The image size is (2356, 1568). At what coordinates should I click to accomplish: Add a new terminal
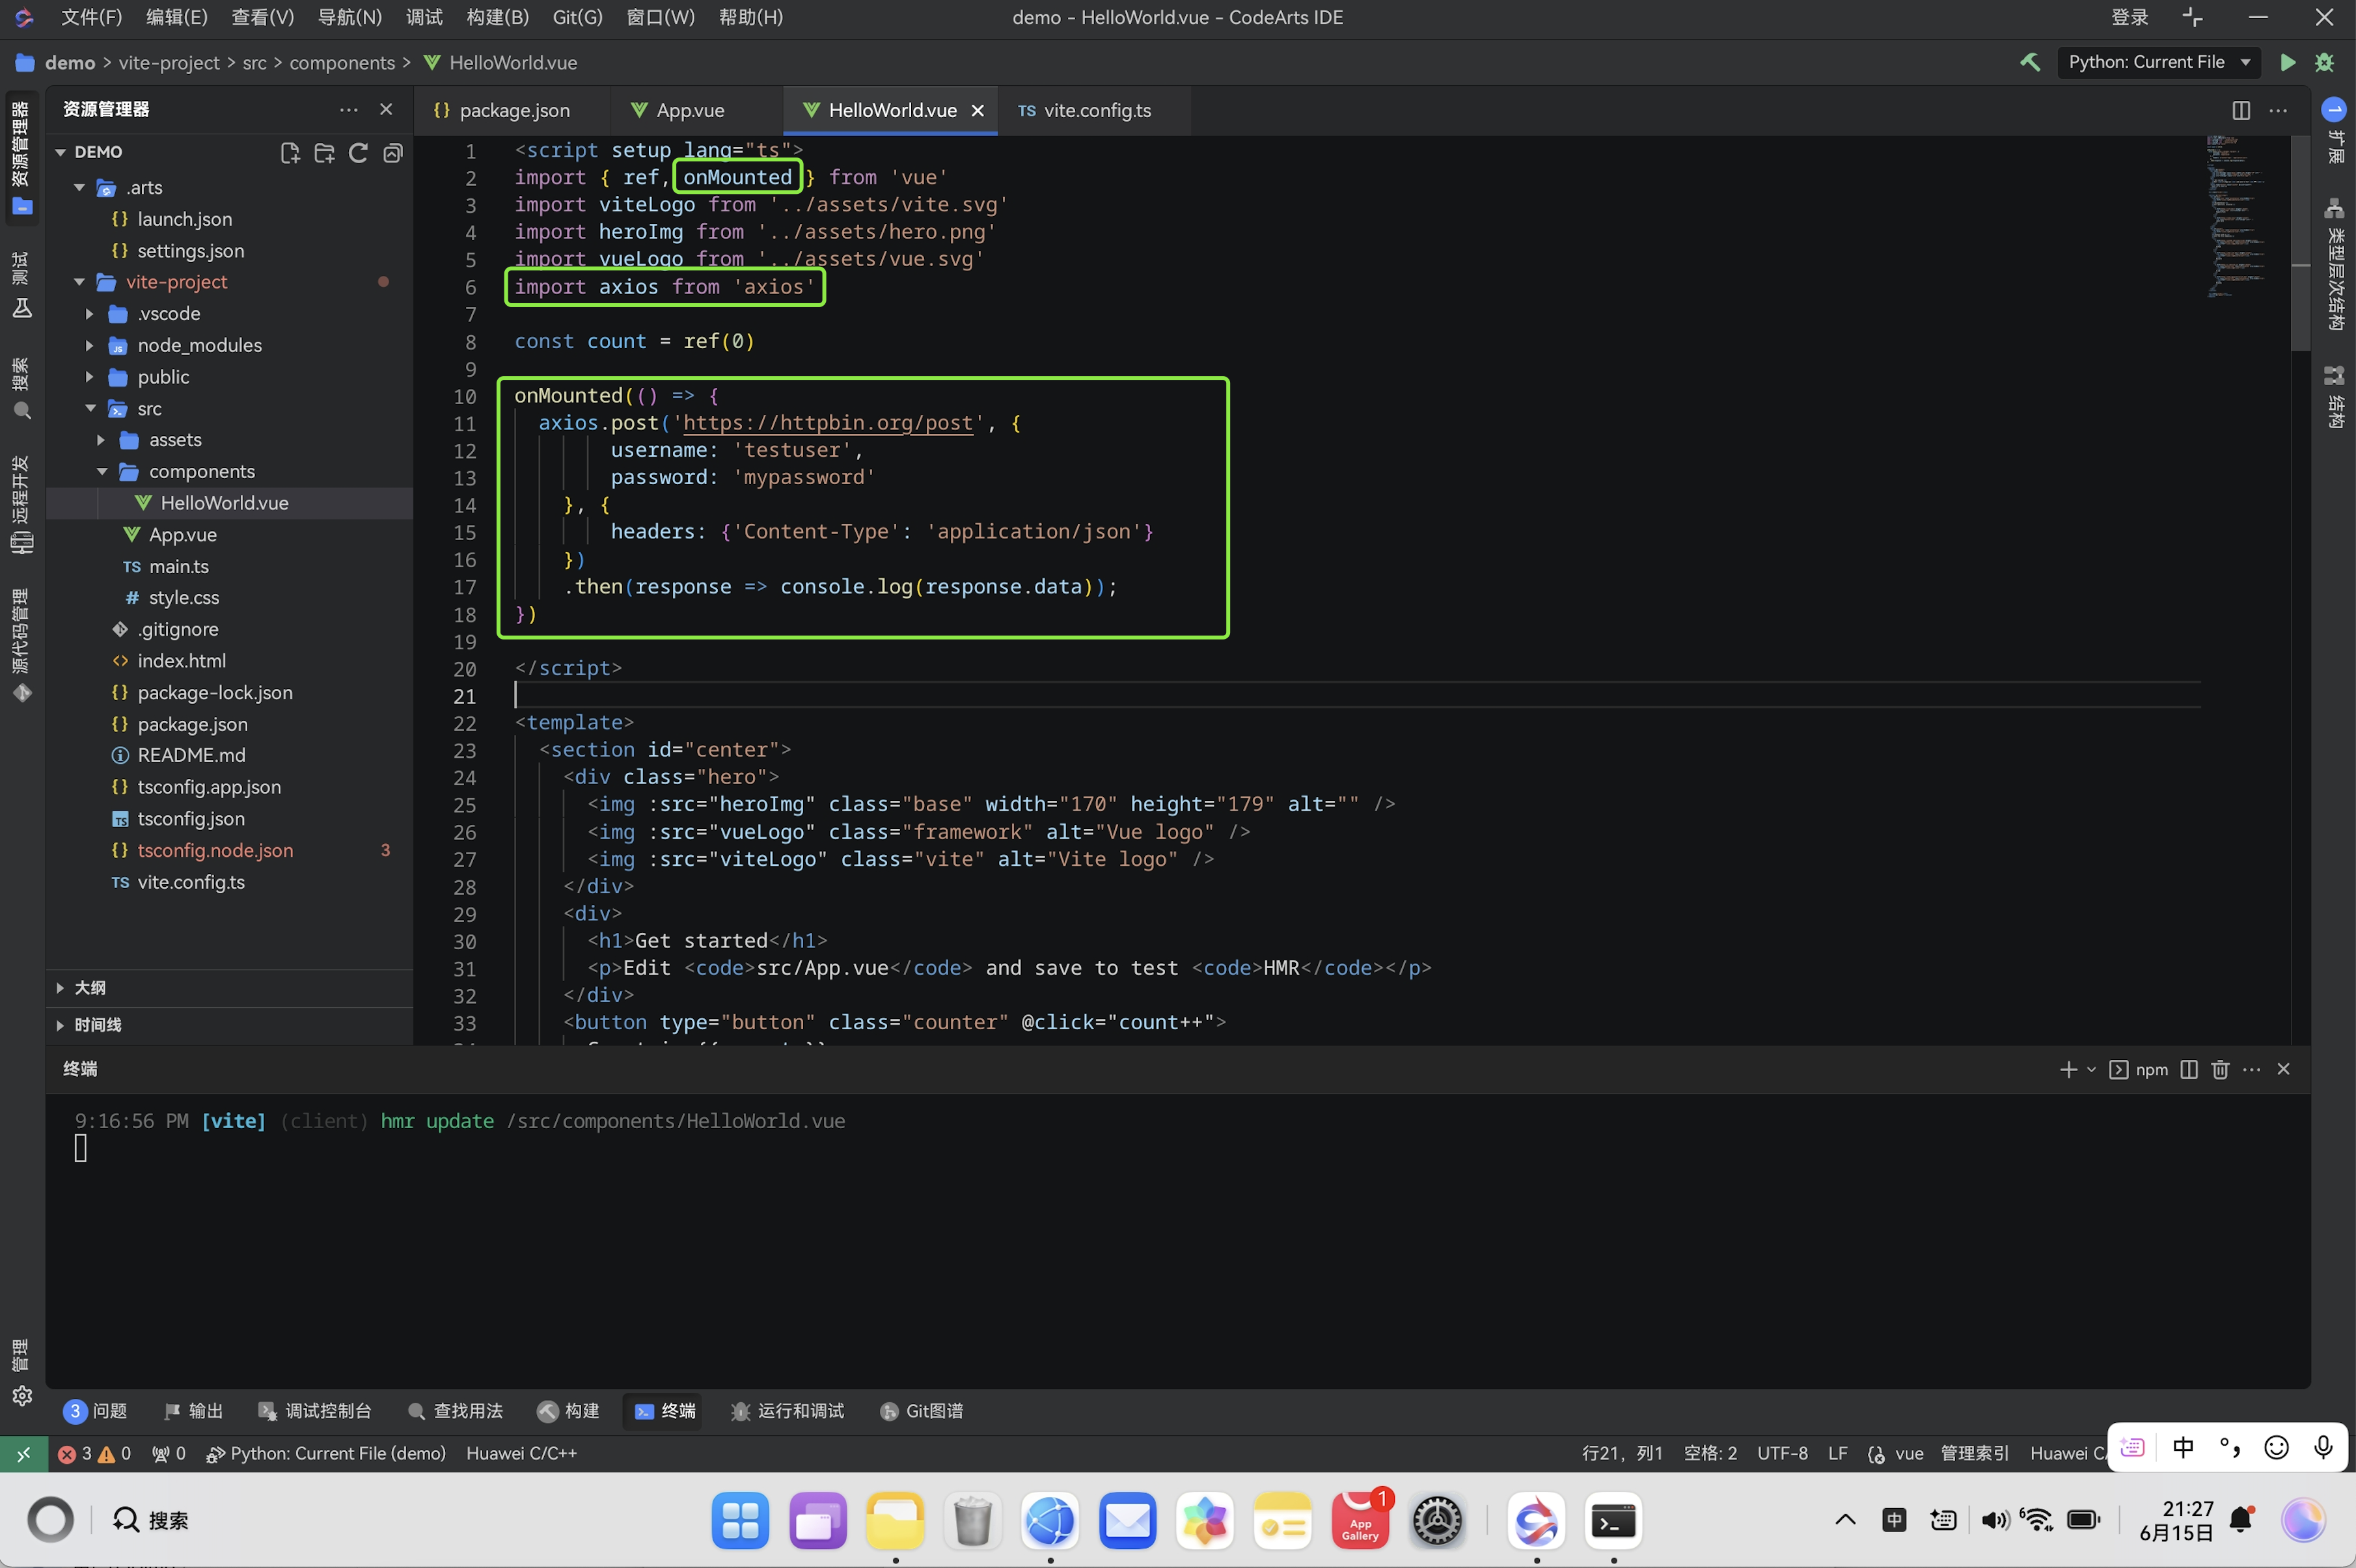2068,1069
